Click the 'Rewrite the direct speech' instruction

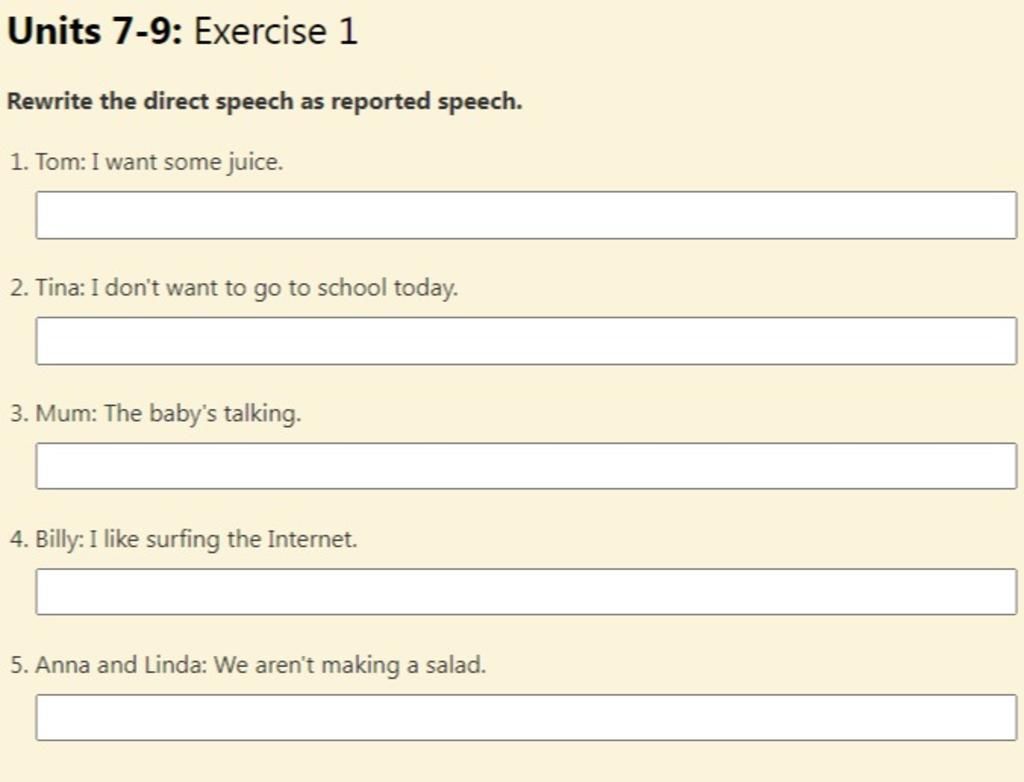coord(264,102)
